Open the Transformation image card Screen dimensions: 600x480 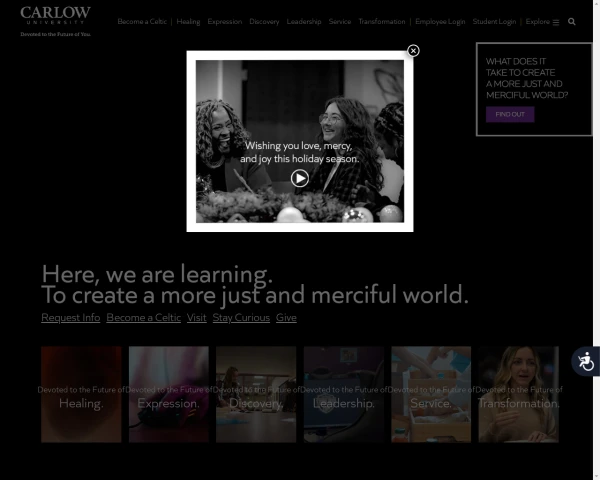click(518, 394)
